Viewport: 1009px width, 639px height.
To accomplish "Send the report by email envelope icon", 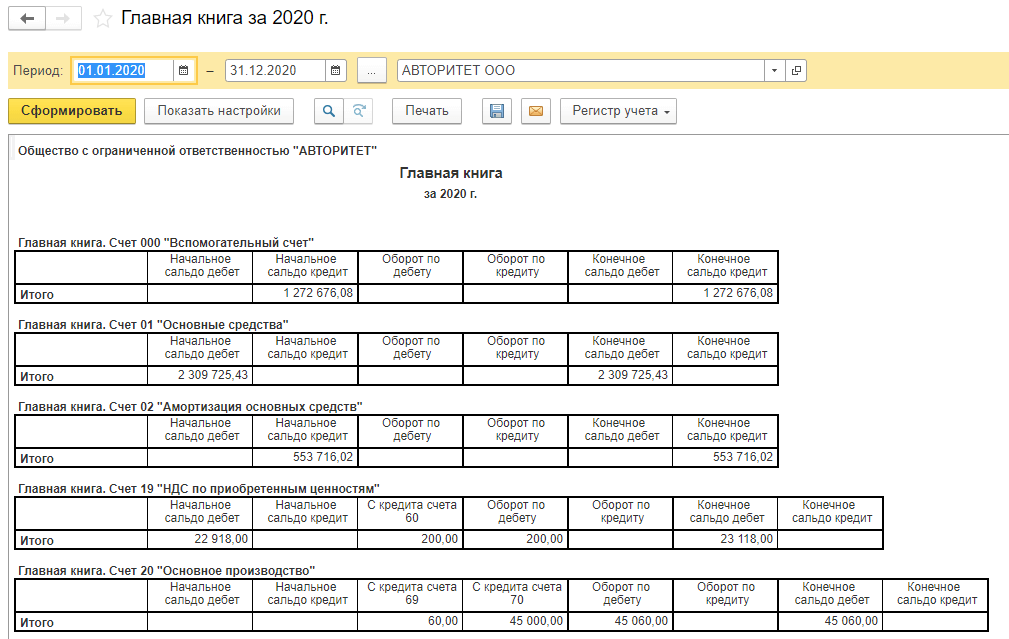I will pyautogui.click(x=535, y=111).
